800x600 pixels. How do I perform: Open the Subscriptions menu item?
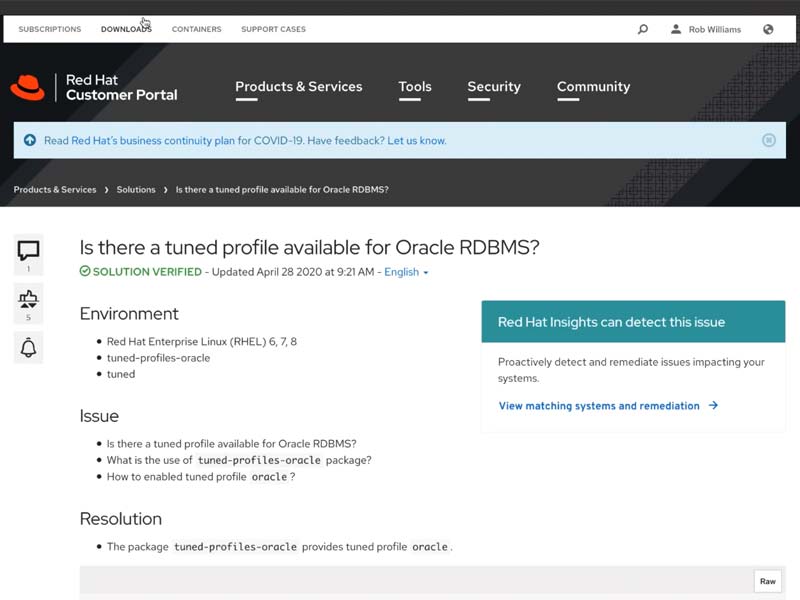pos(50,29)
